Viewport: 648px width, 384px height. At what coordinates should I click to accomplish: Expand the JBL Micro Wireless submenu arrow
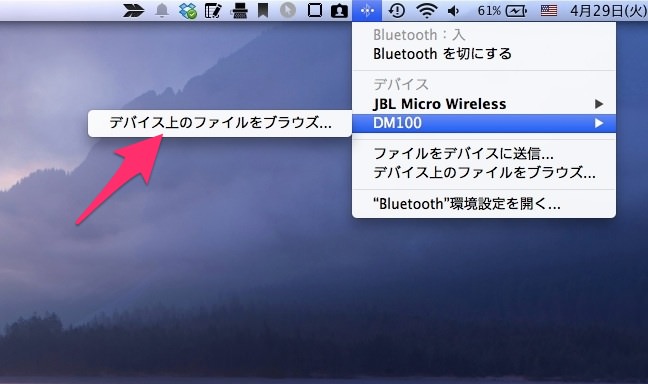coord(598,104)
